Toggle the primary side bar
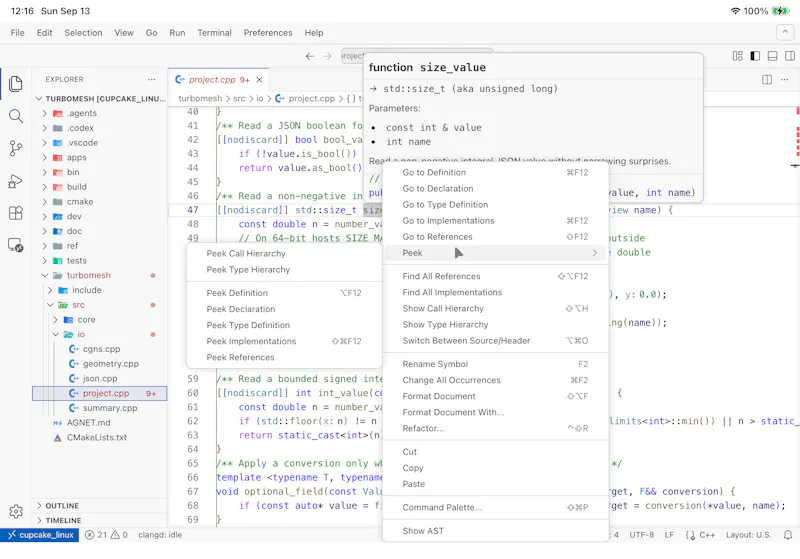This screenshot has width=800, height=559. pyautogui.click(x=755, y=56)
